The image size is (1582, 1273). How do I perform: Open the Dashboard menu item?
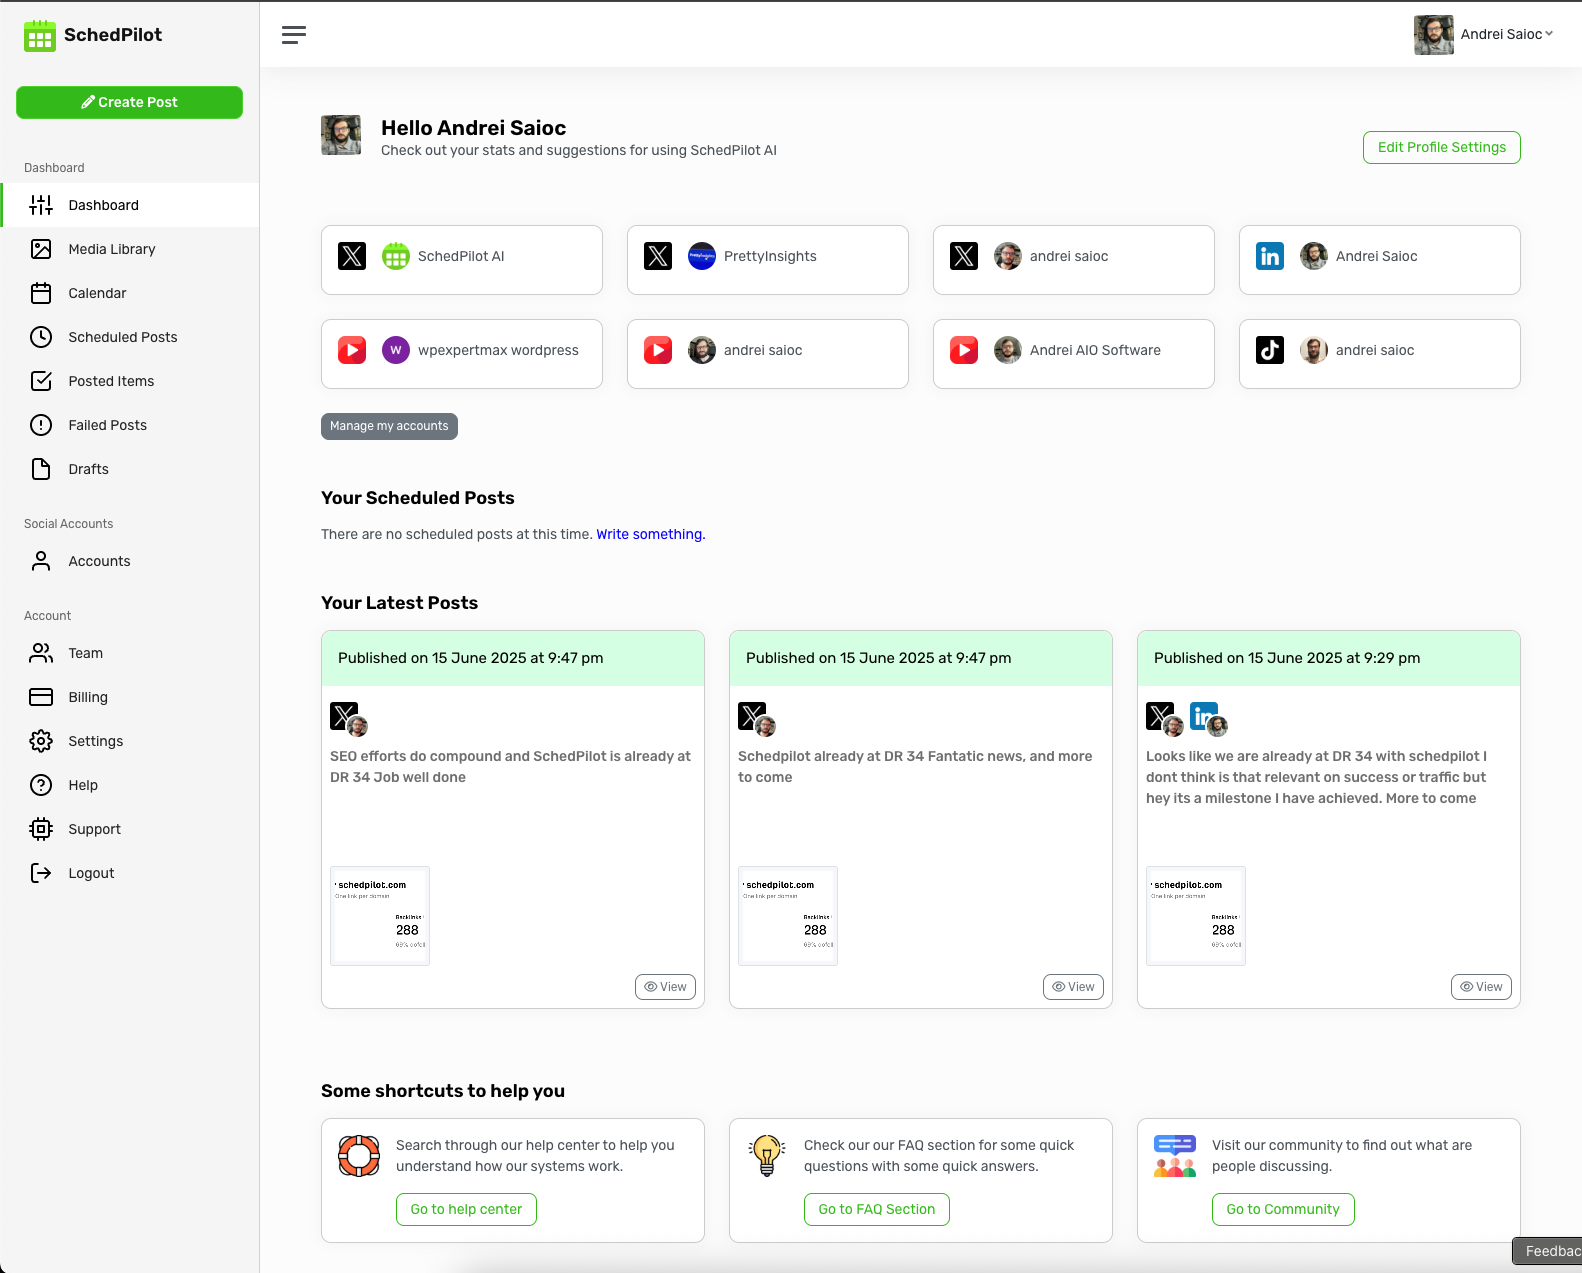click(x=130, y=205)
